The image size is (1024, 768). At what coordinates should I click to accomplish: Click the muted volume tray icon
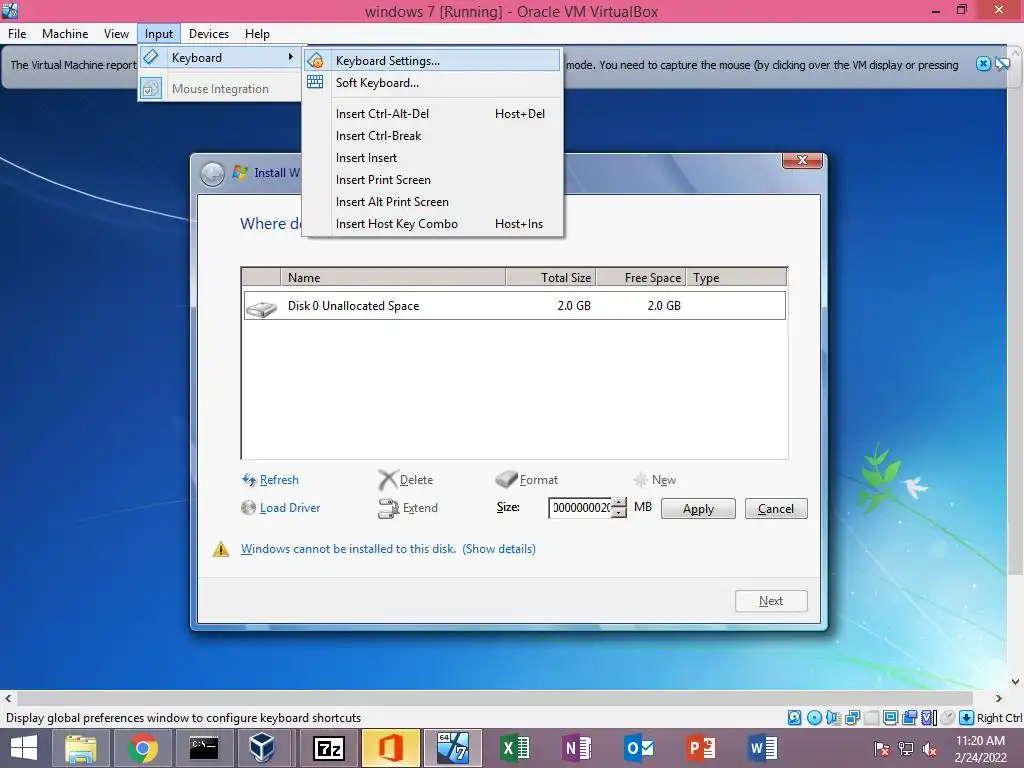tap(930, 749)
